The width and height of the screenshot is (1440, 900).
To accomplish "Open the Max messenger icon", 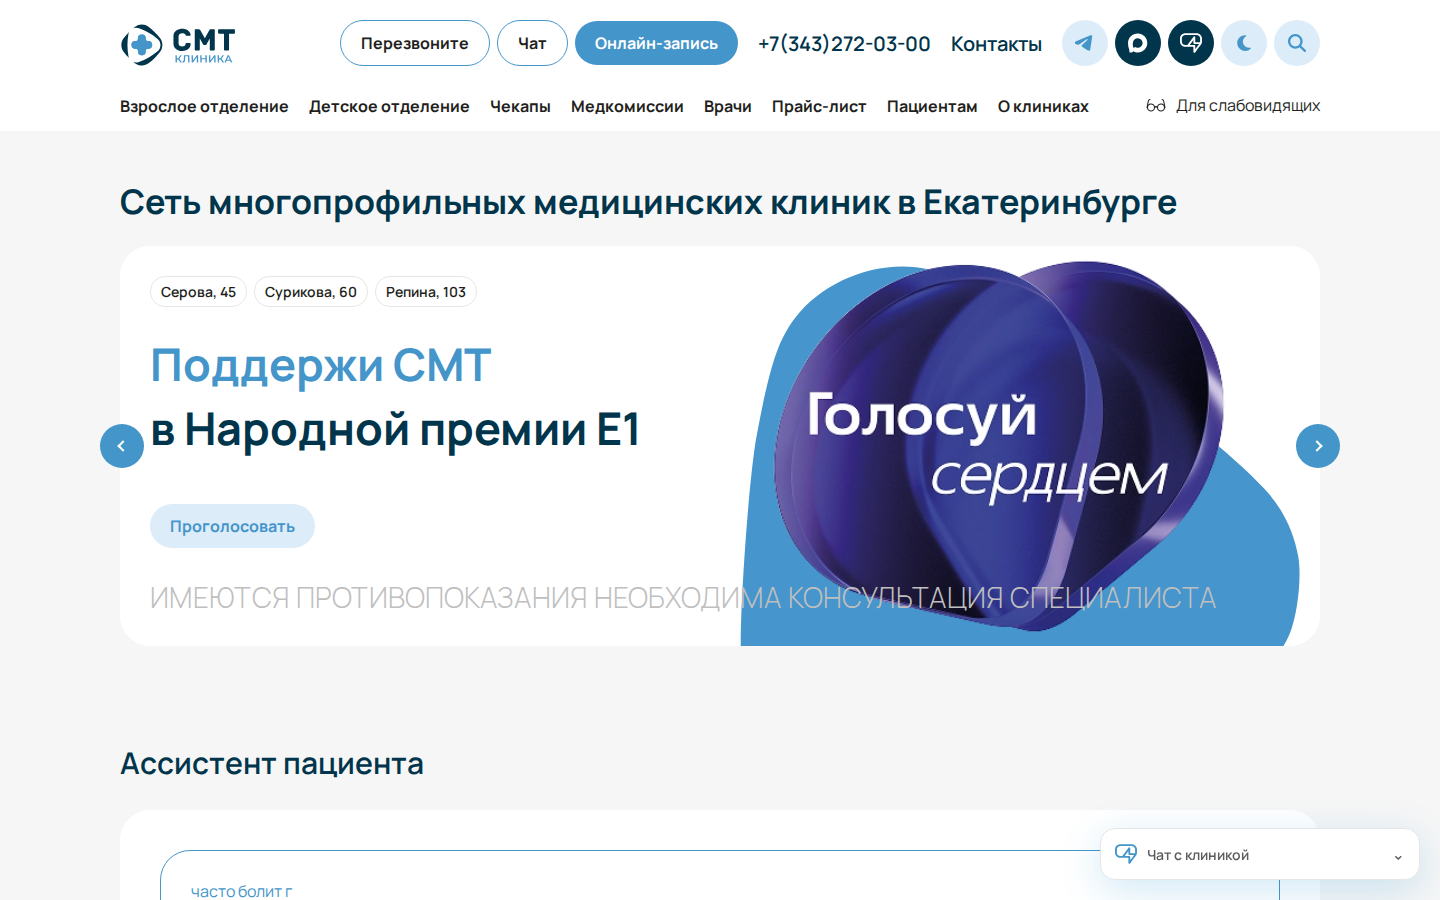I will click(1138, 43).
